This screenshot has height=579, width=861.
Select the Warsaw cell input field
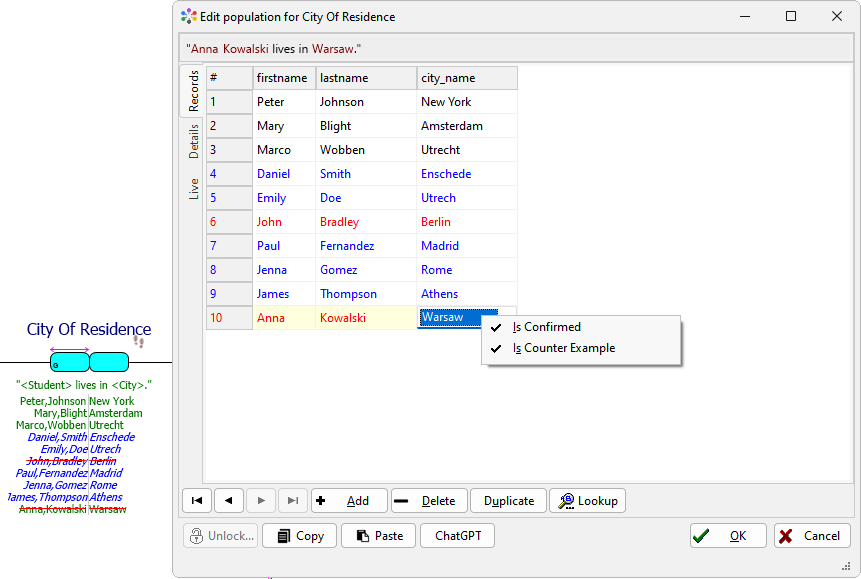[x=457, y=318]
